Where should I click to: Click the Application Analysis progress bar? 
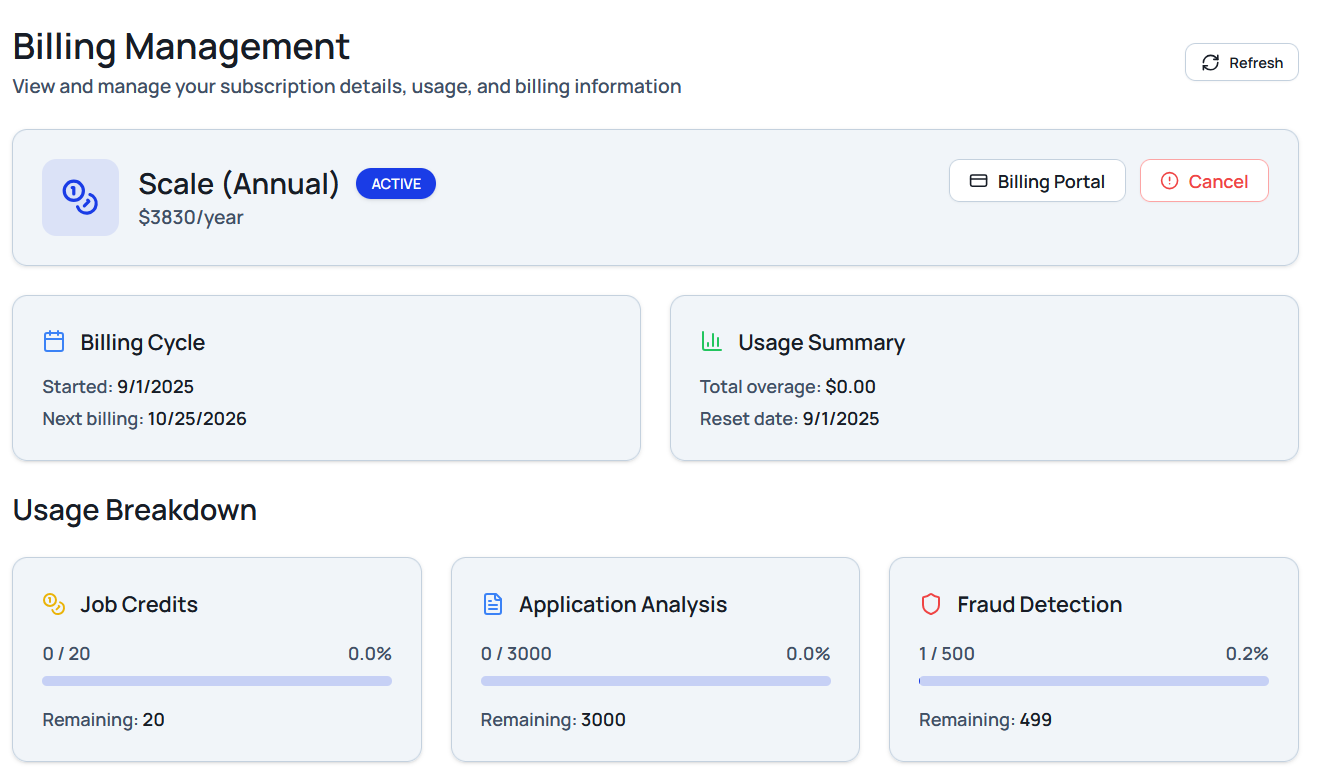pyautogui.click(x=655, y=681)
